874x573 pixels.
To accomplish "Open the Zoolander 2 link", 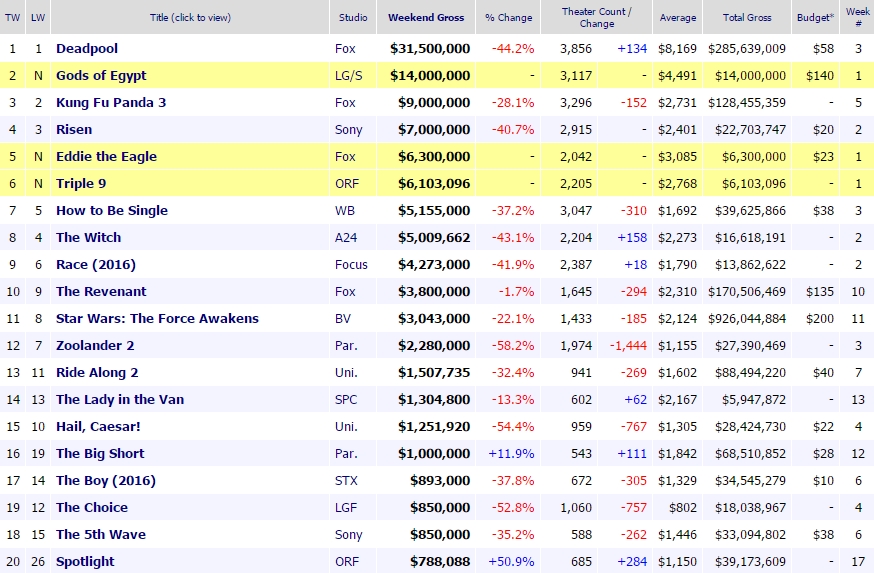I will tap(95, 346).
